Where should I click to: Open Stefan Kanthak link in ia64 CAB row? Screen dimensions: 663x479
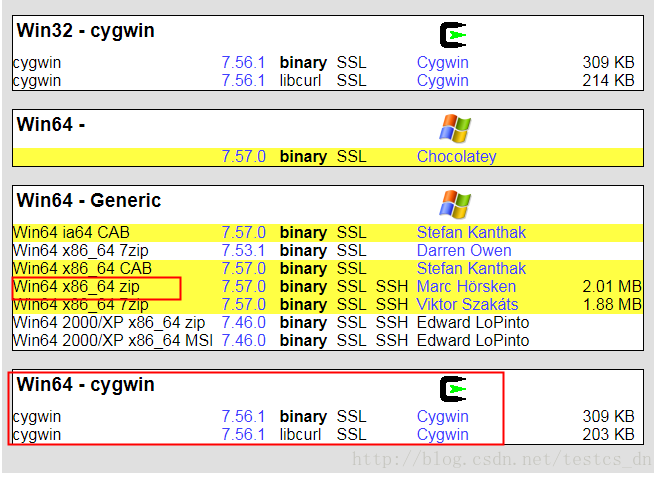click(x=471, y=233)
